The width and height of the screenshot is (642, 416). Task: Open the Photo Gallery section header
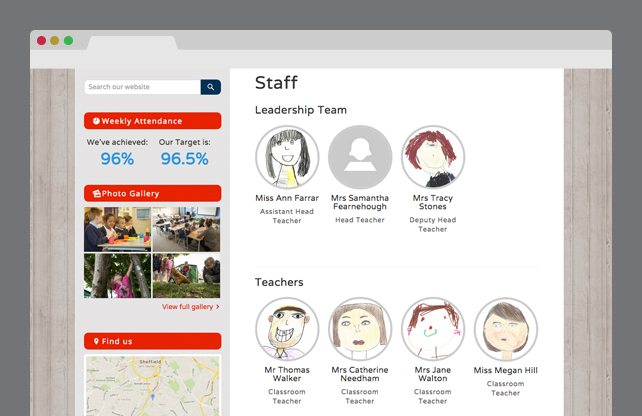tap(152, 193)
